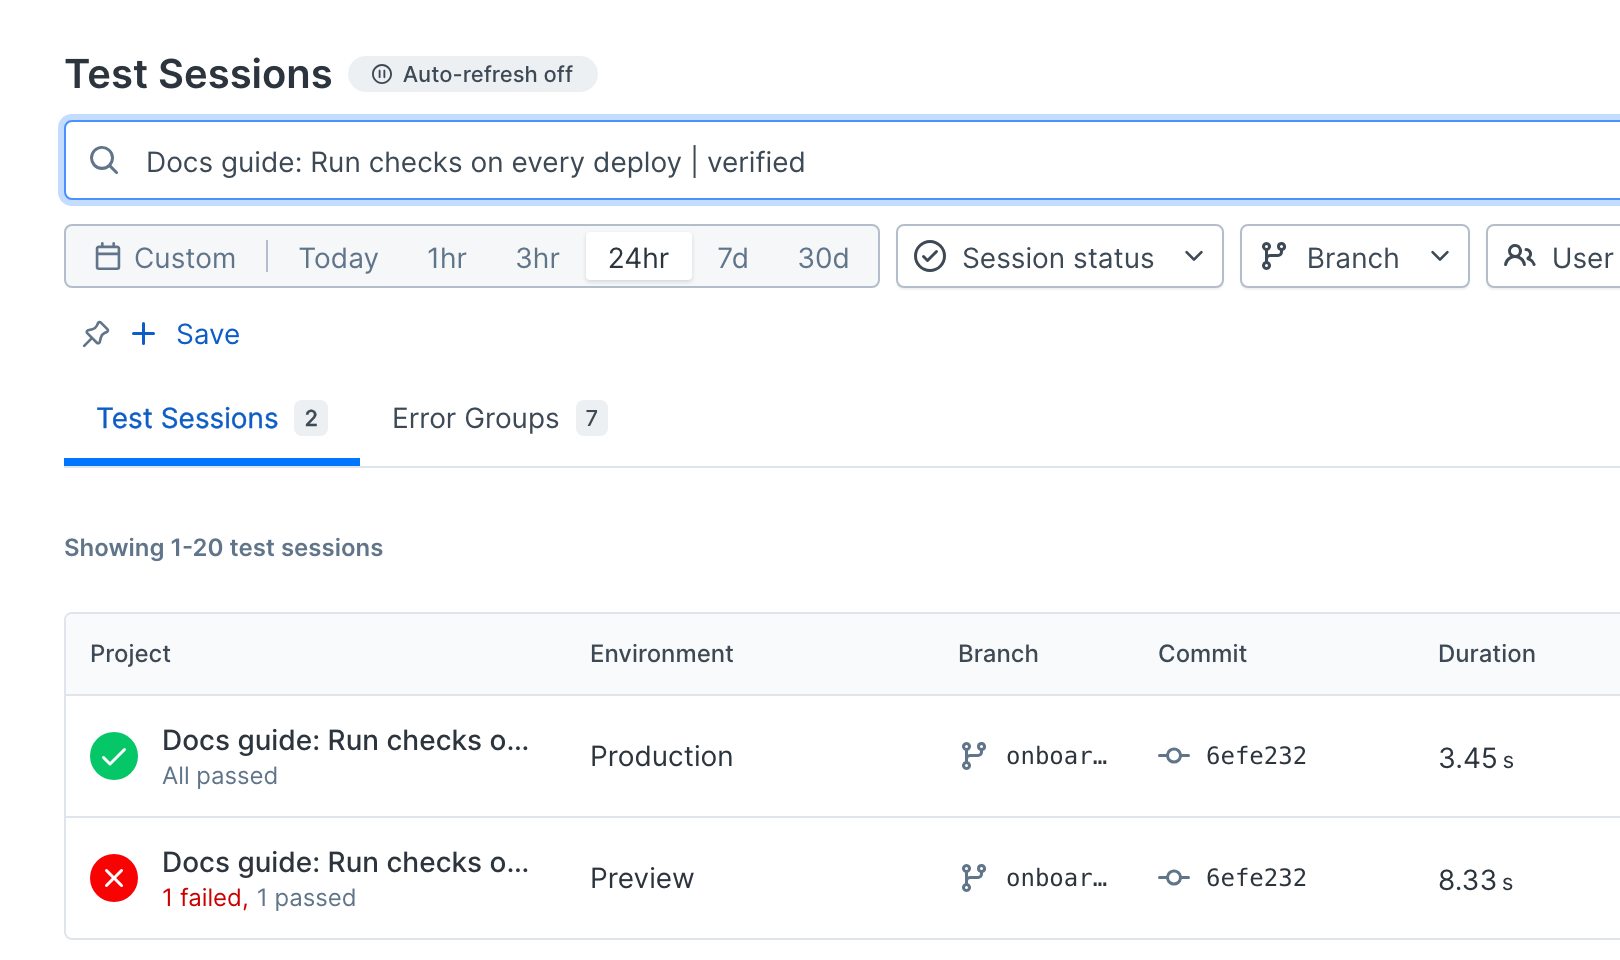The image size is (1620, 960).
Task: Click the 'All passed' summary text
Action: tap(220, 776)
